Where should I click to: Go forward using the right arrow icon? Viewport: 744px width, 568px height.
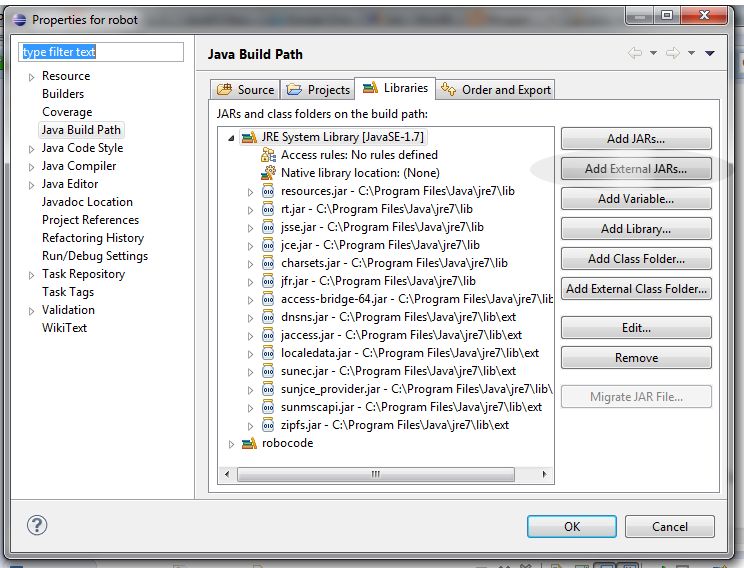pos(673,53)
